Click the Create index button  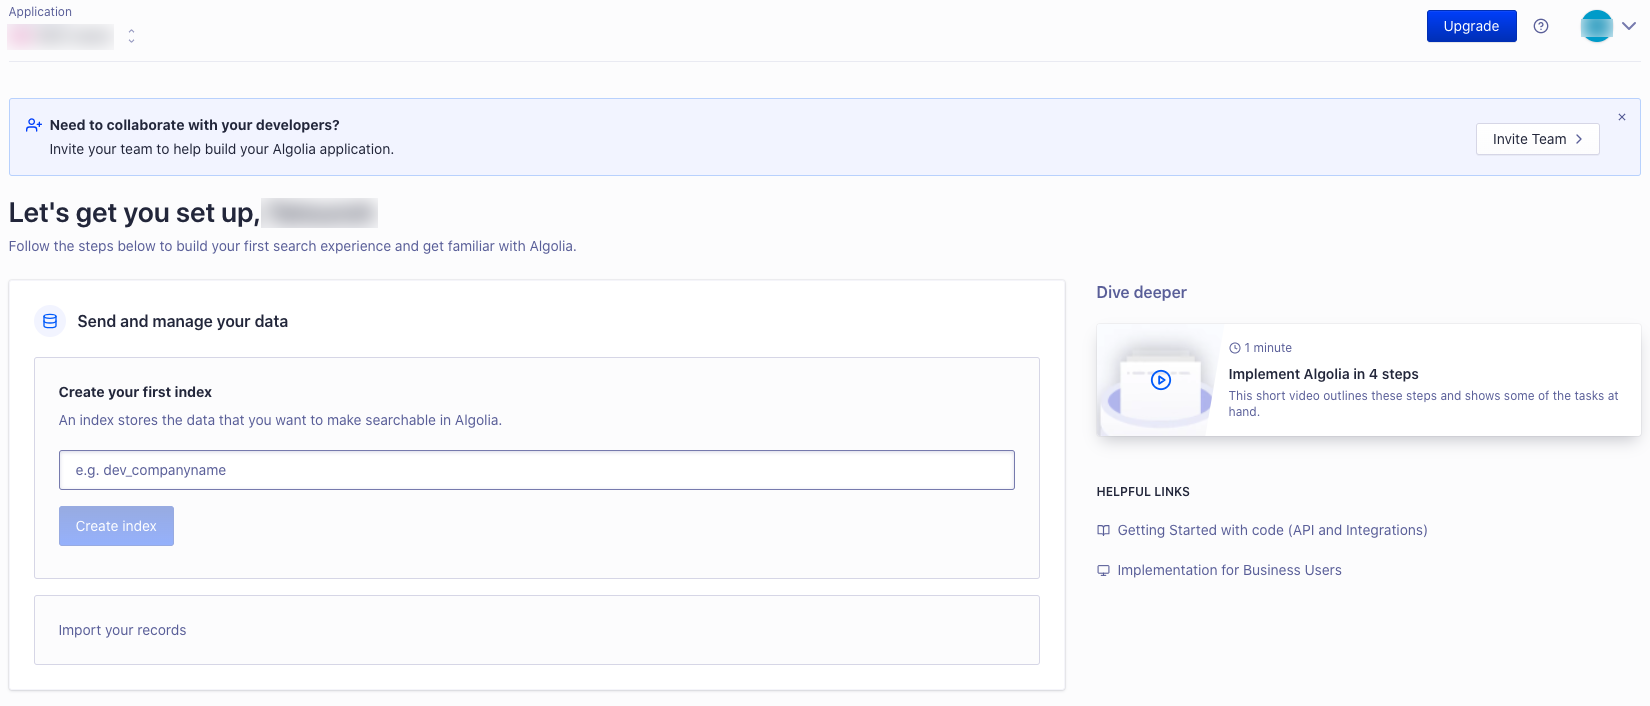pyautogui.click(x=116, y=526)
